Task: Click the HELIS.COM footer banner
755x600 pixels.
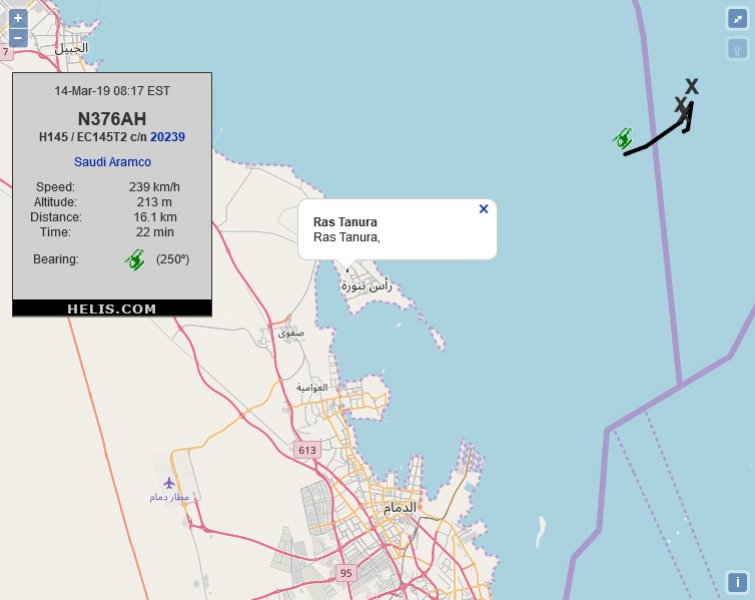Action: coord(112,309)
